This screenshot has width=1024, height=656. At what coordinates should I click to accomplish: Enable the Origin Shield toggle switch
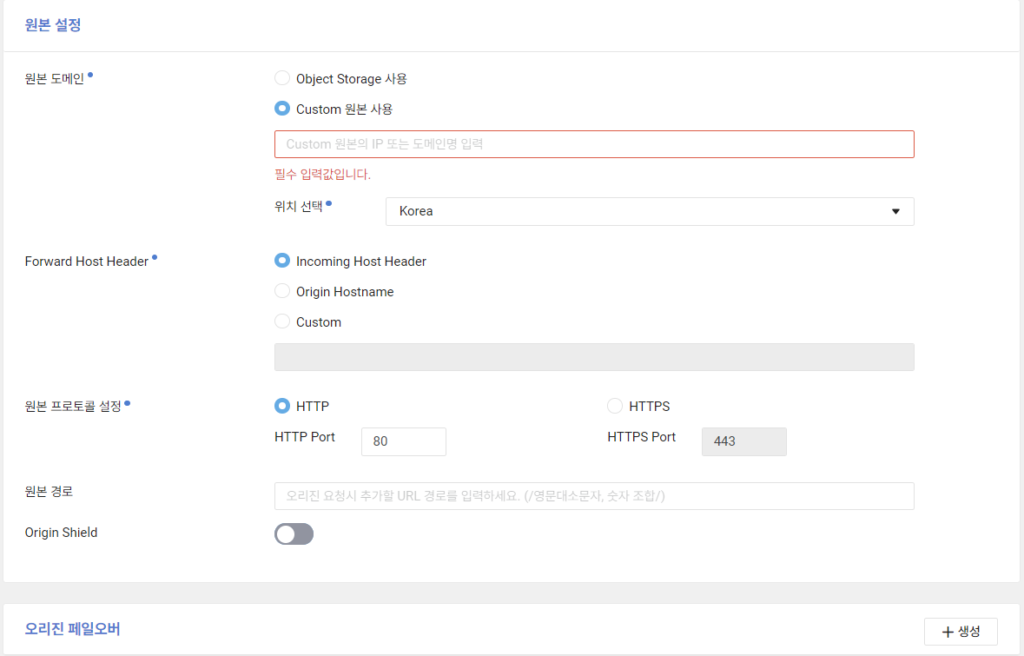tap(294, 534)
